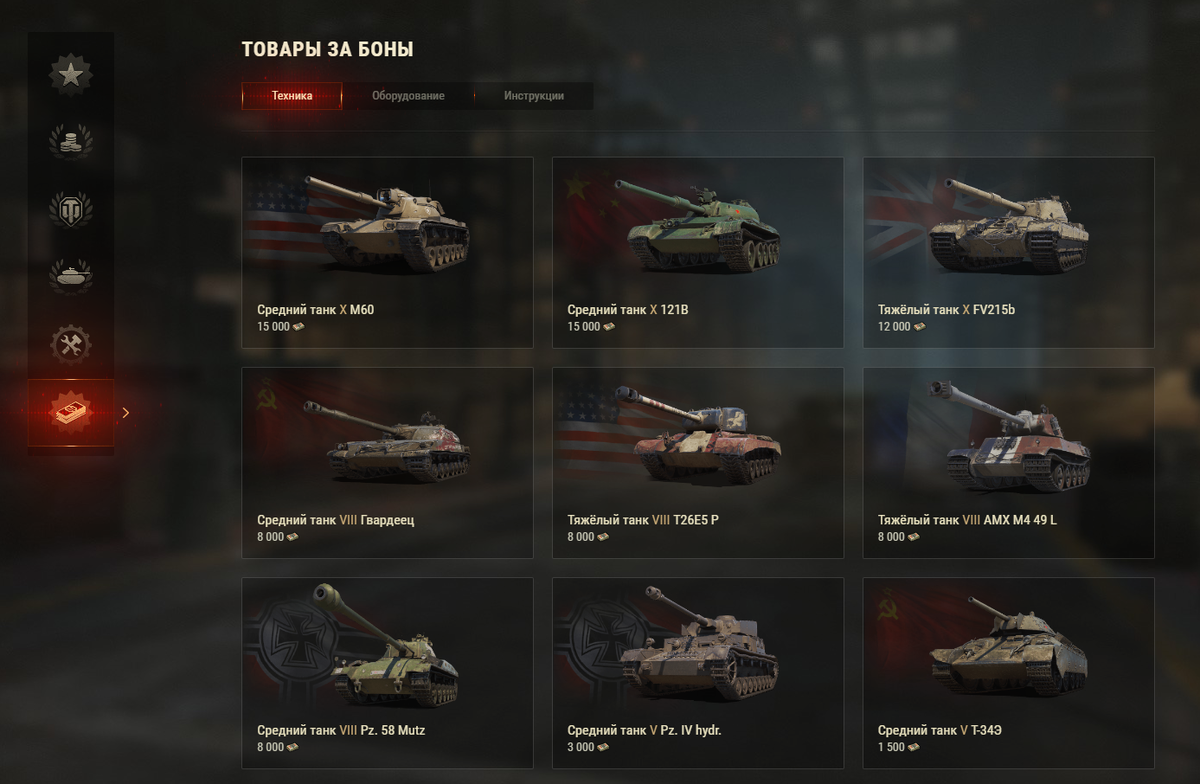Viewport: 1200px width, 784px height.
Task: Select the AMX M4 49 L card
Action: (1009, 463)
